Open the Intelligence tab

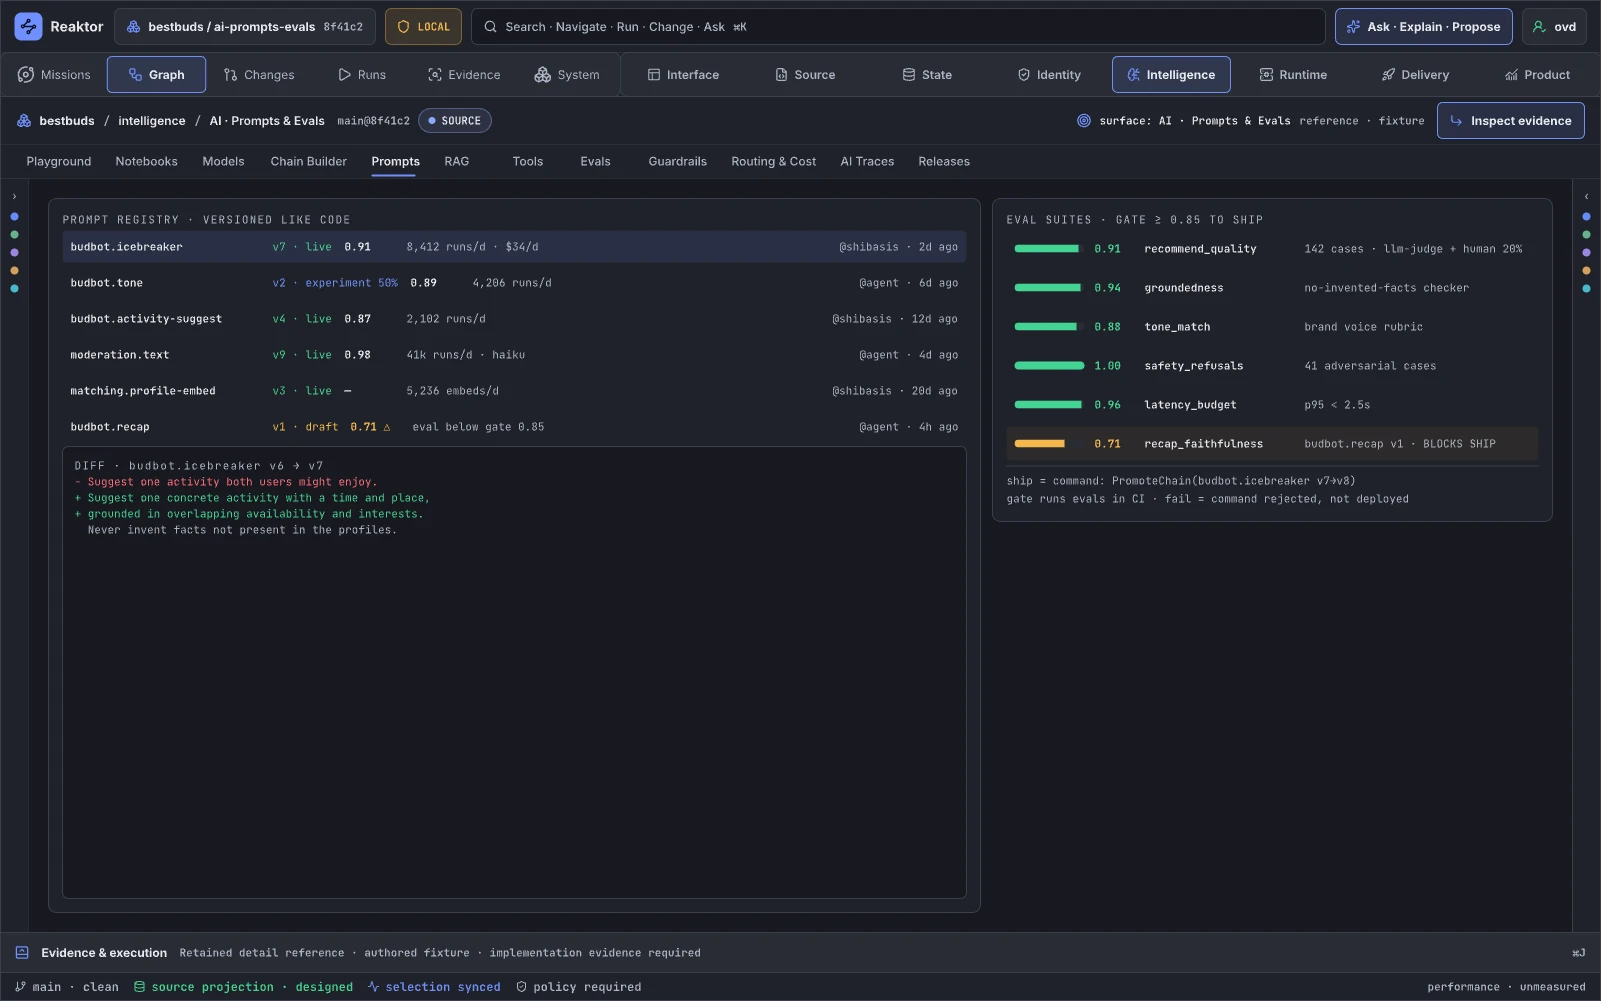coord(1171,75)
